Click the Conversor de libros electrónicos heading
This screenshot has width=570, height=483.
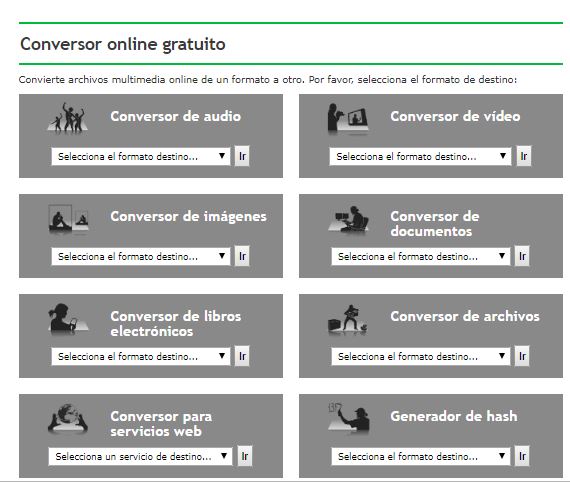[176, 323]
